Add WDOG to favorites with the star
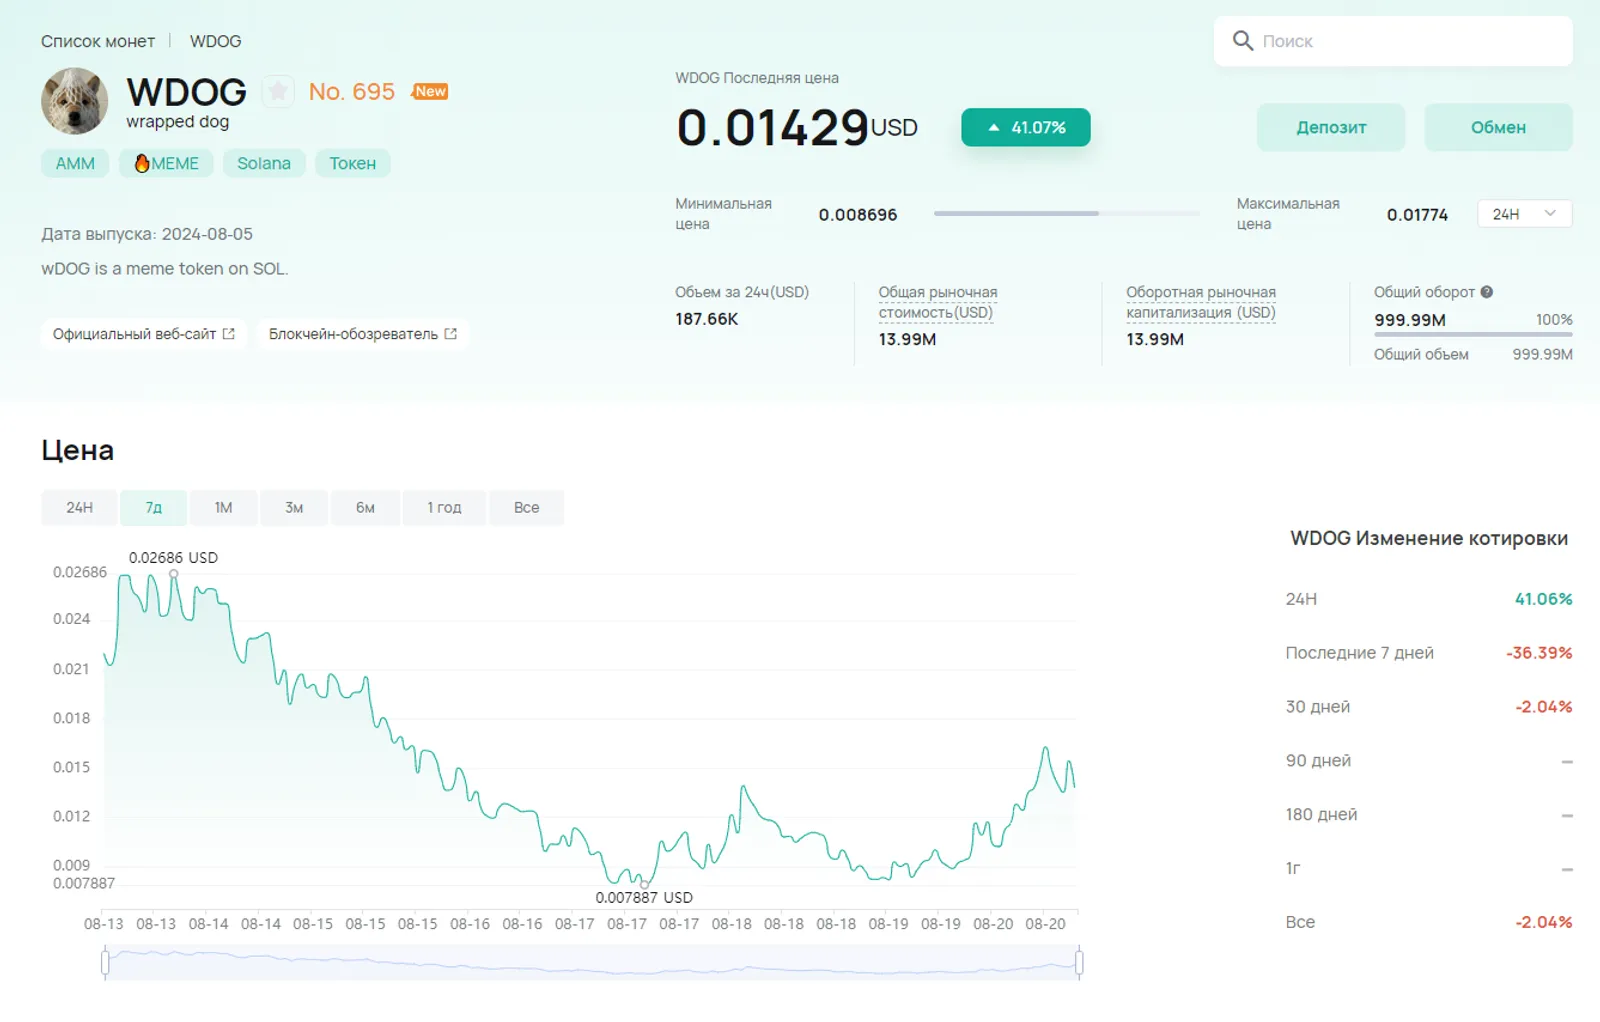This screenshot has height=1022, width=1600. point(278,92)
